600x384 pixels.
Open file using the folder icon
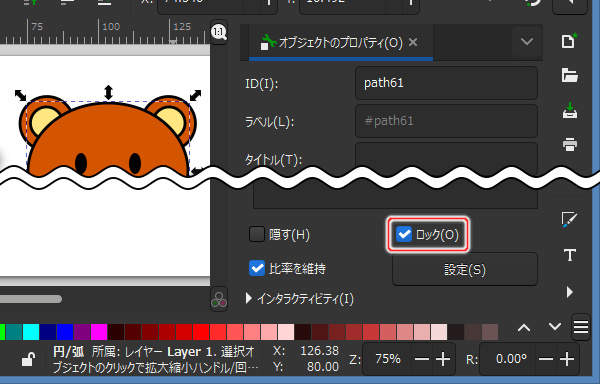pos(569,75)
